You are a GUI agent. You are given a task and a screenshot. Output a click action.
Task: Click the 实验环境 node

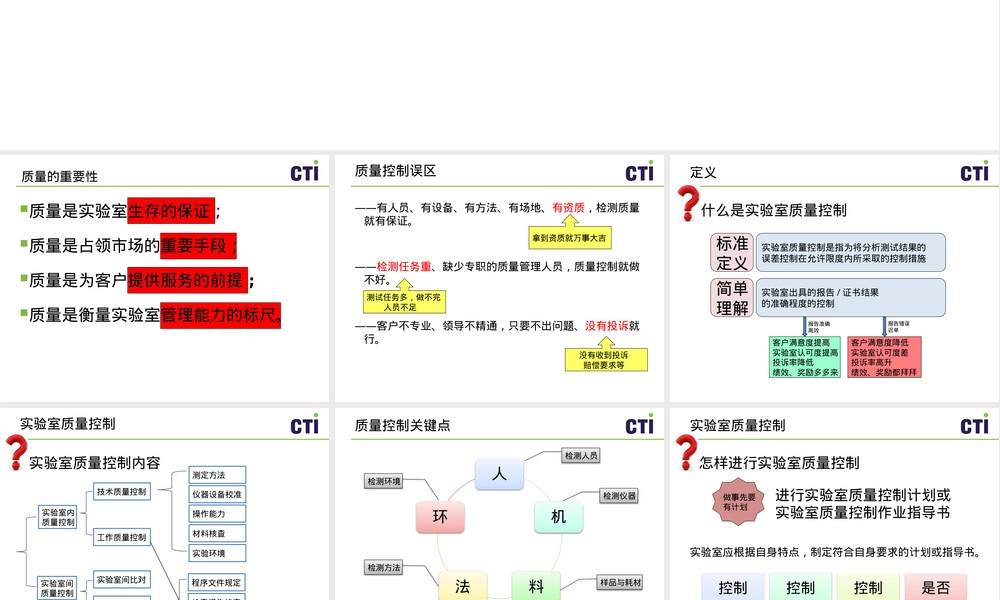point(217,553)
